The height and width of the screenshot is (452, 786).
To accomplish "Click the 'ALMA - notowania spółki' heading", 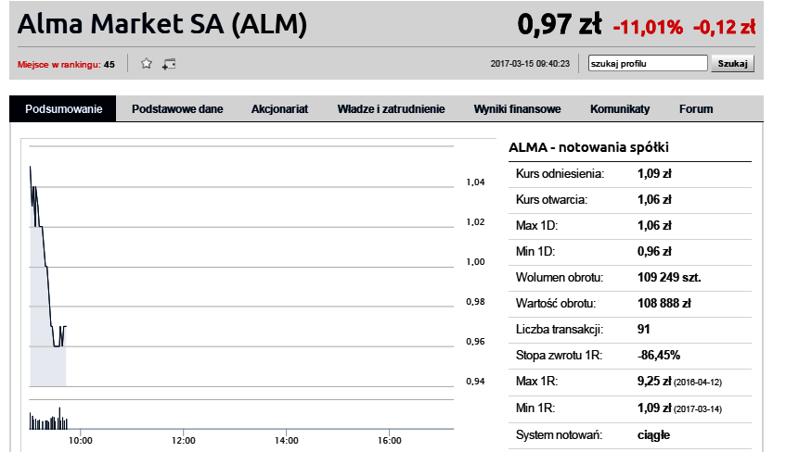I will click(x=588, y=147).
